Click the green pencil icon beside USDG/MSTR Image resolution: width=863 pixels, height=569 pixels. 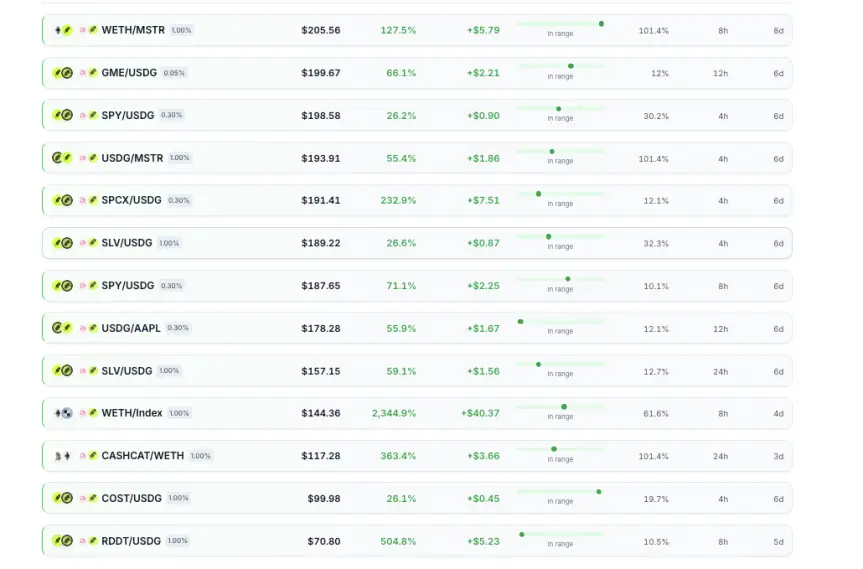point(93,158)
